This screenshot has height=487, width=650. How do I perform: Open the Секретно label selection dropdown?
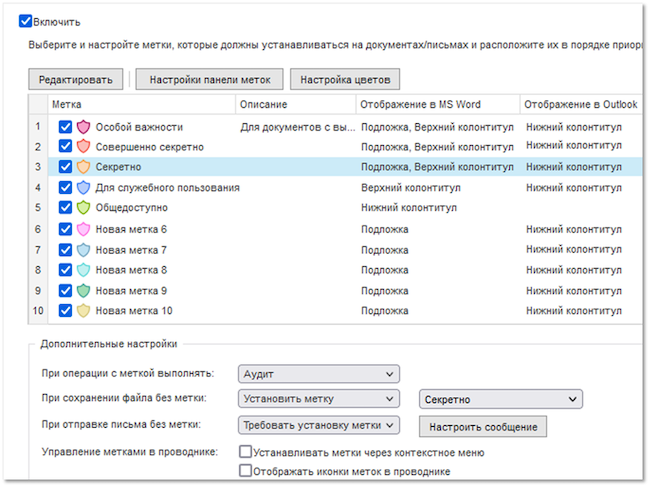500,400
